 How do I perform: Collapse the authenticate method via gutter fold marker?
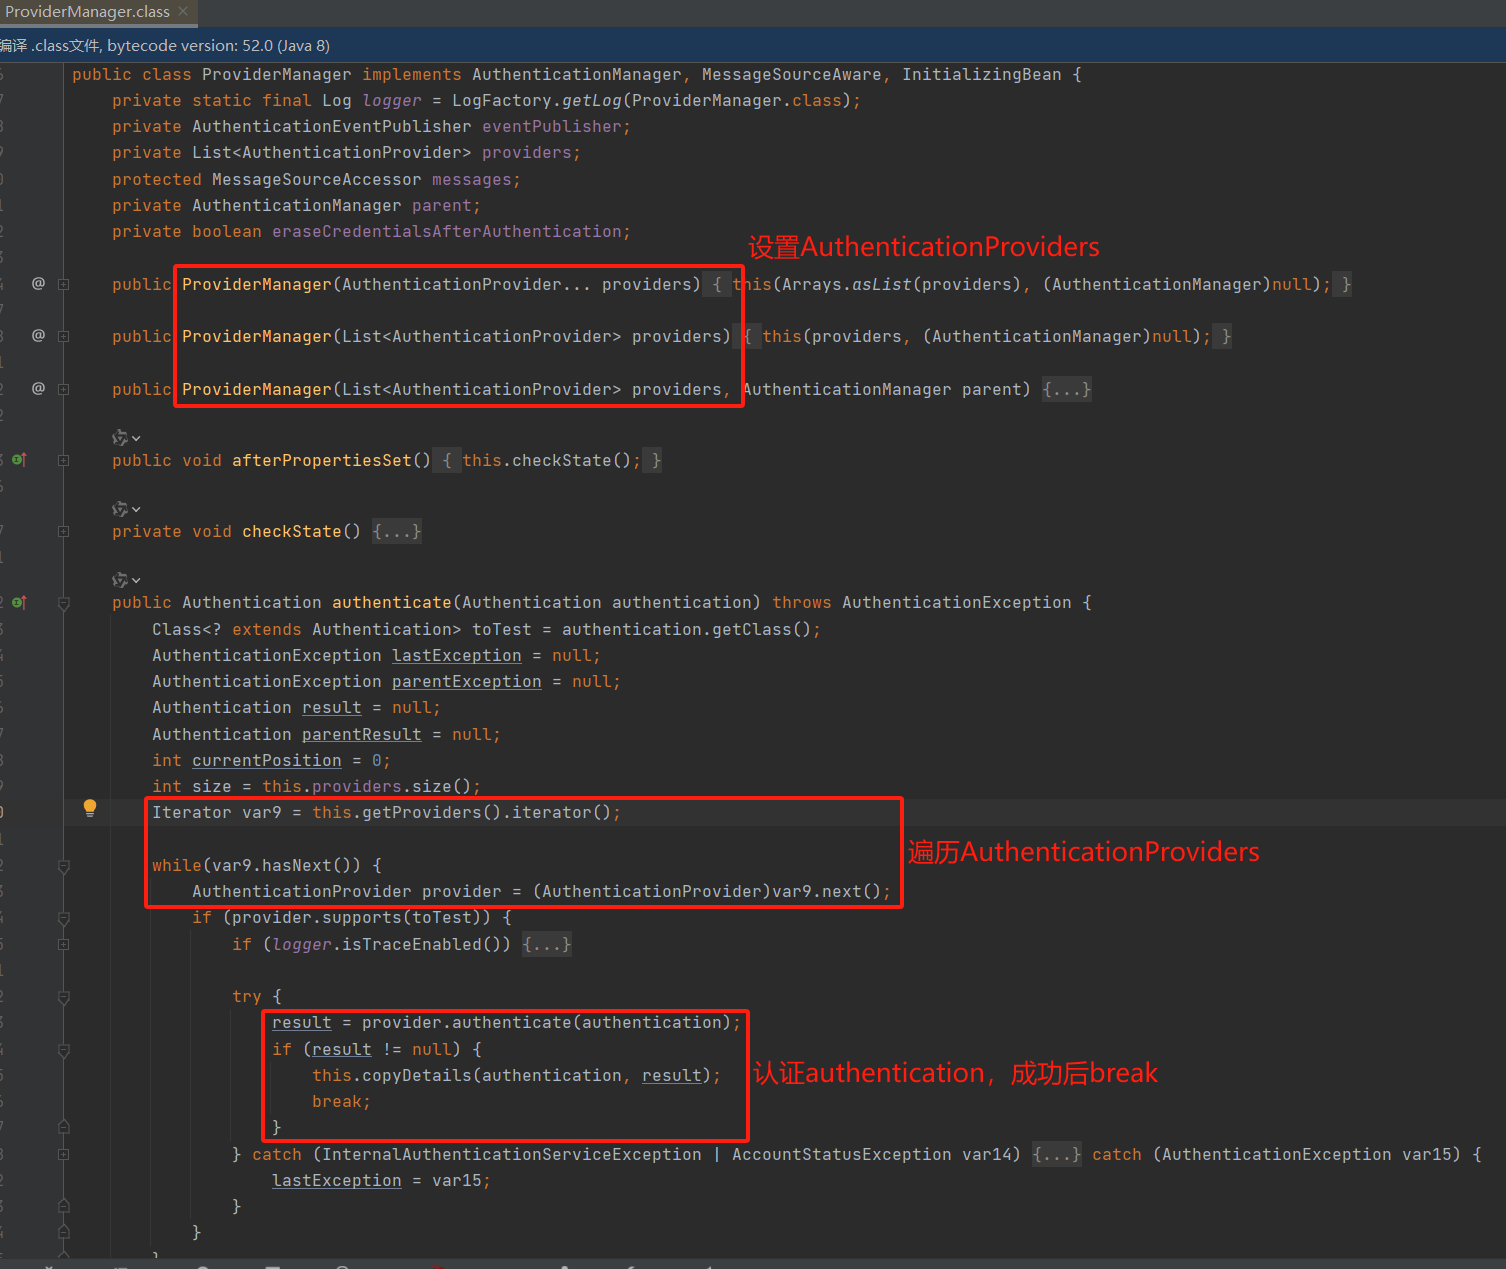tap(64, 603)
